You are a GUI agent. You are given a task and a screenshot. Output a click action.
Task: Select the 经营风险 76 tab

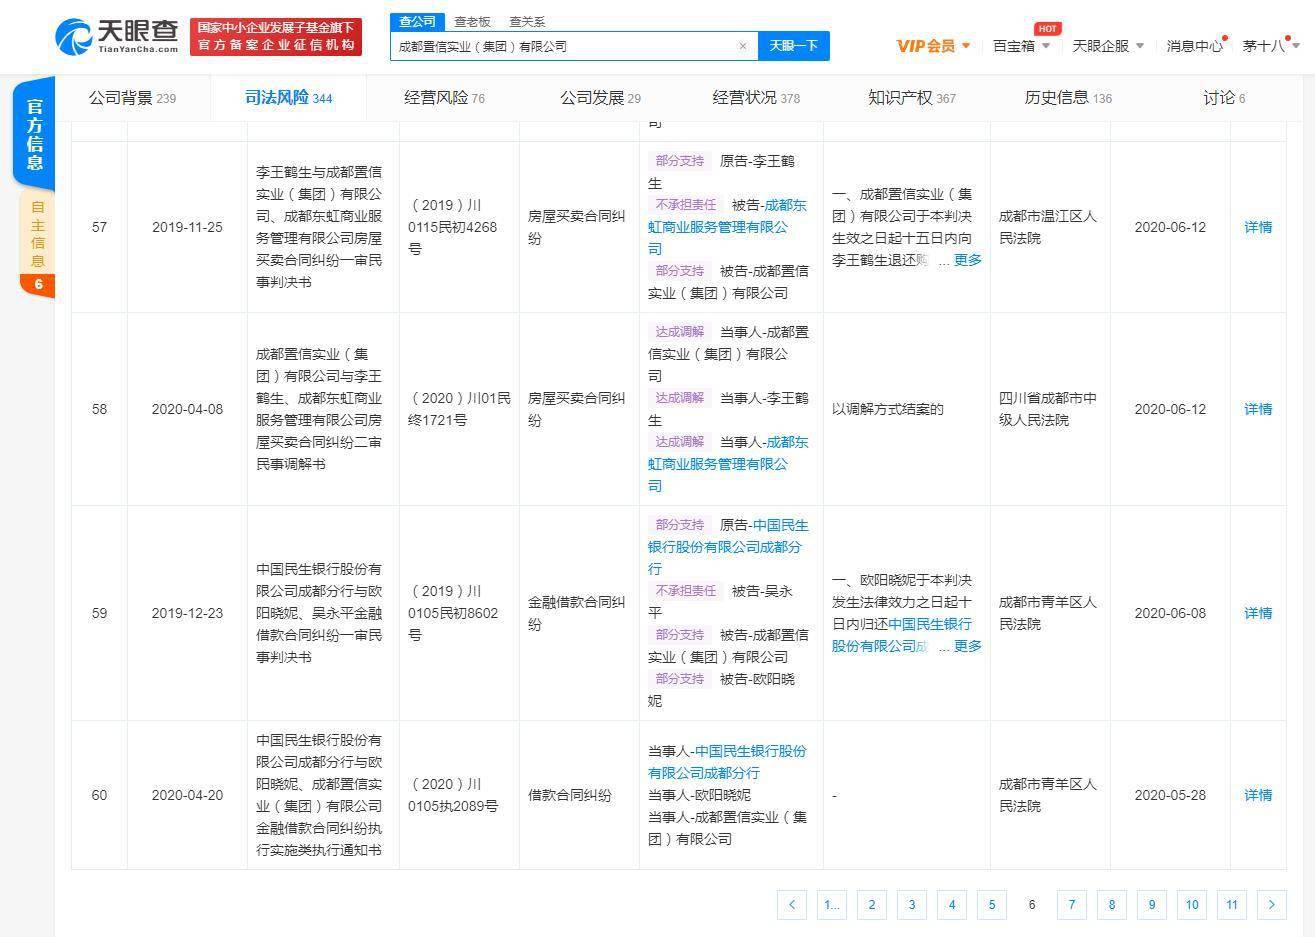444,98
